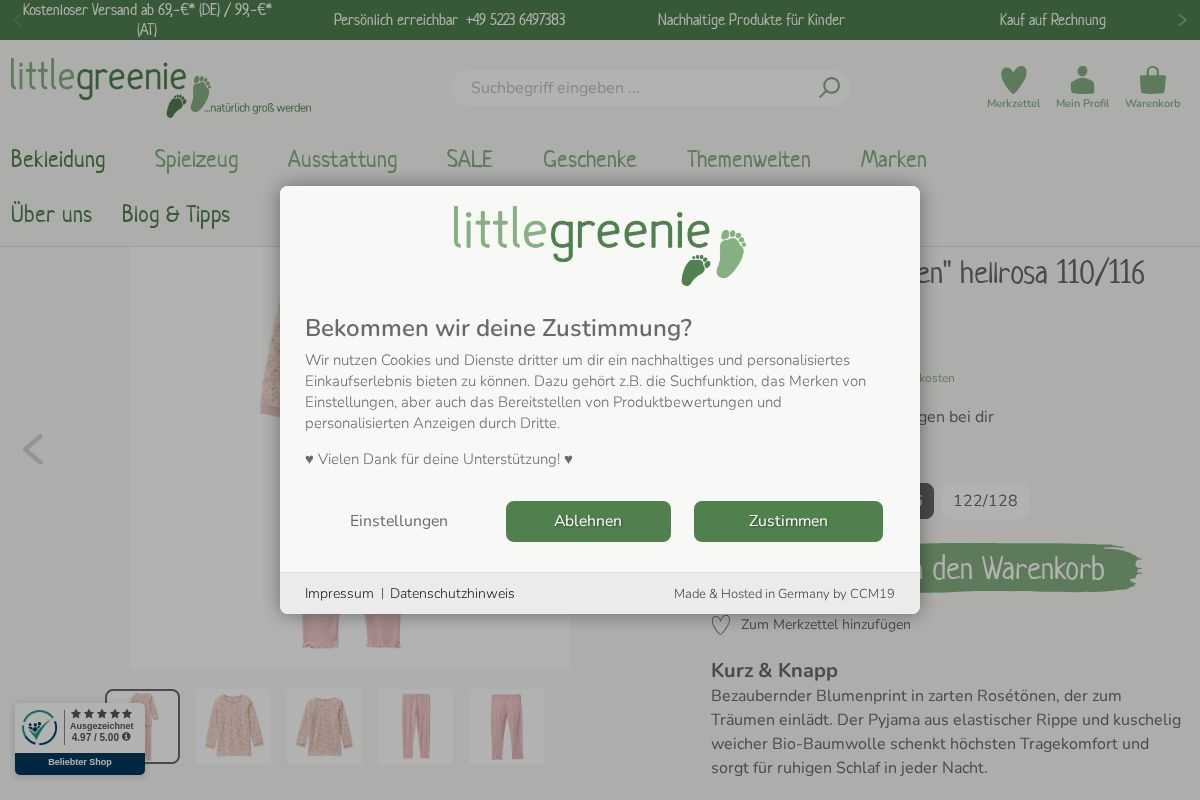
Task: Open the Impressum link
Action: tap(339, 594)
